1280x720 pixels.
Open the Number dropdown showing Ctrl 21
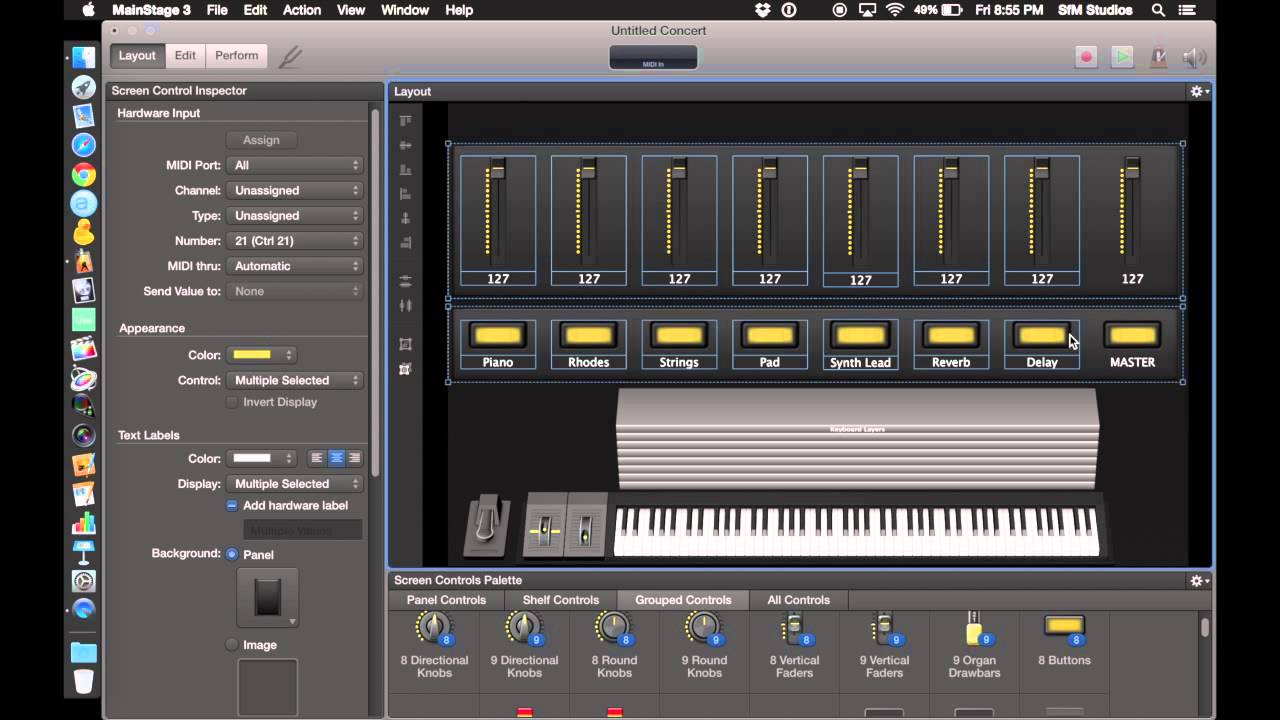pos(295,241)
